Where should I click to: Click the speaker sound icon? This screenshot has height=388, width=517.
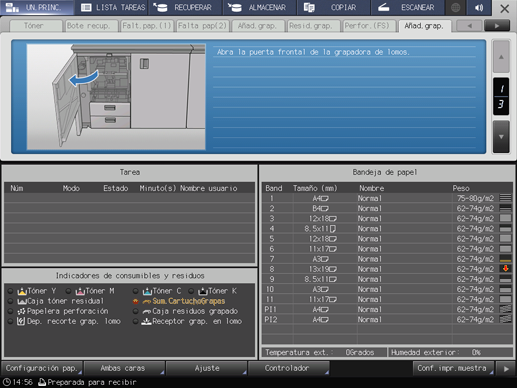[479, 7]
